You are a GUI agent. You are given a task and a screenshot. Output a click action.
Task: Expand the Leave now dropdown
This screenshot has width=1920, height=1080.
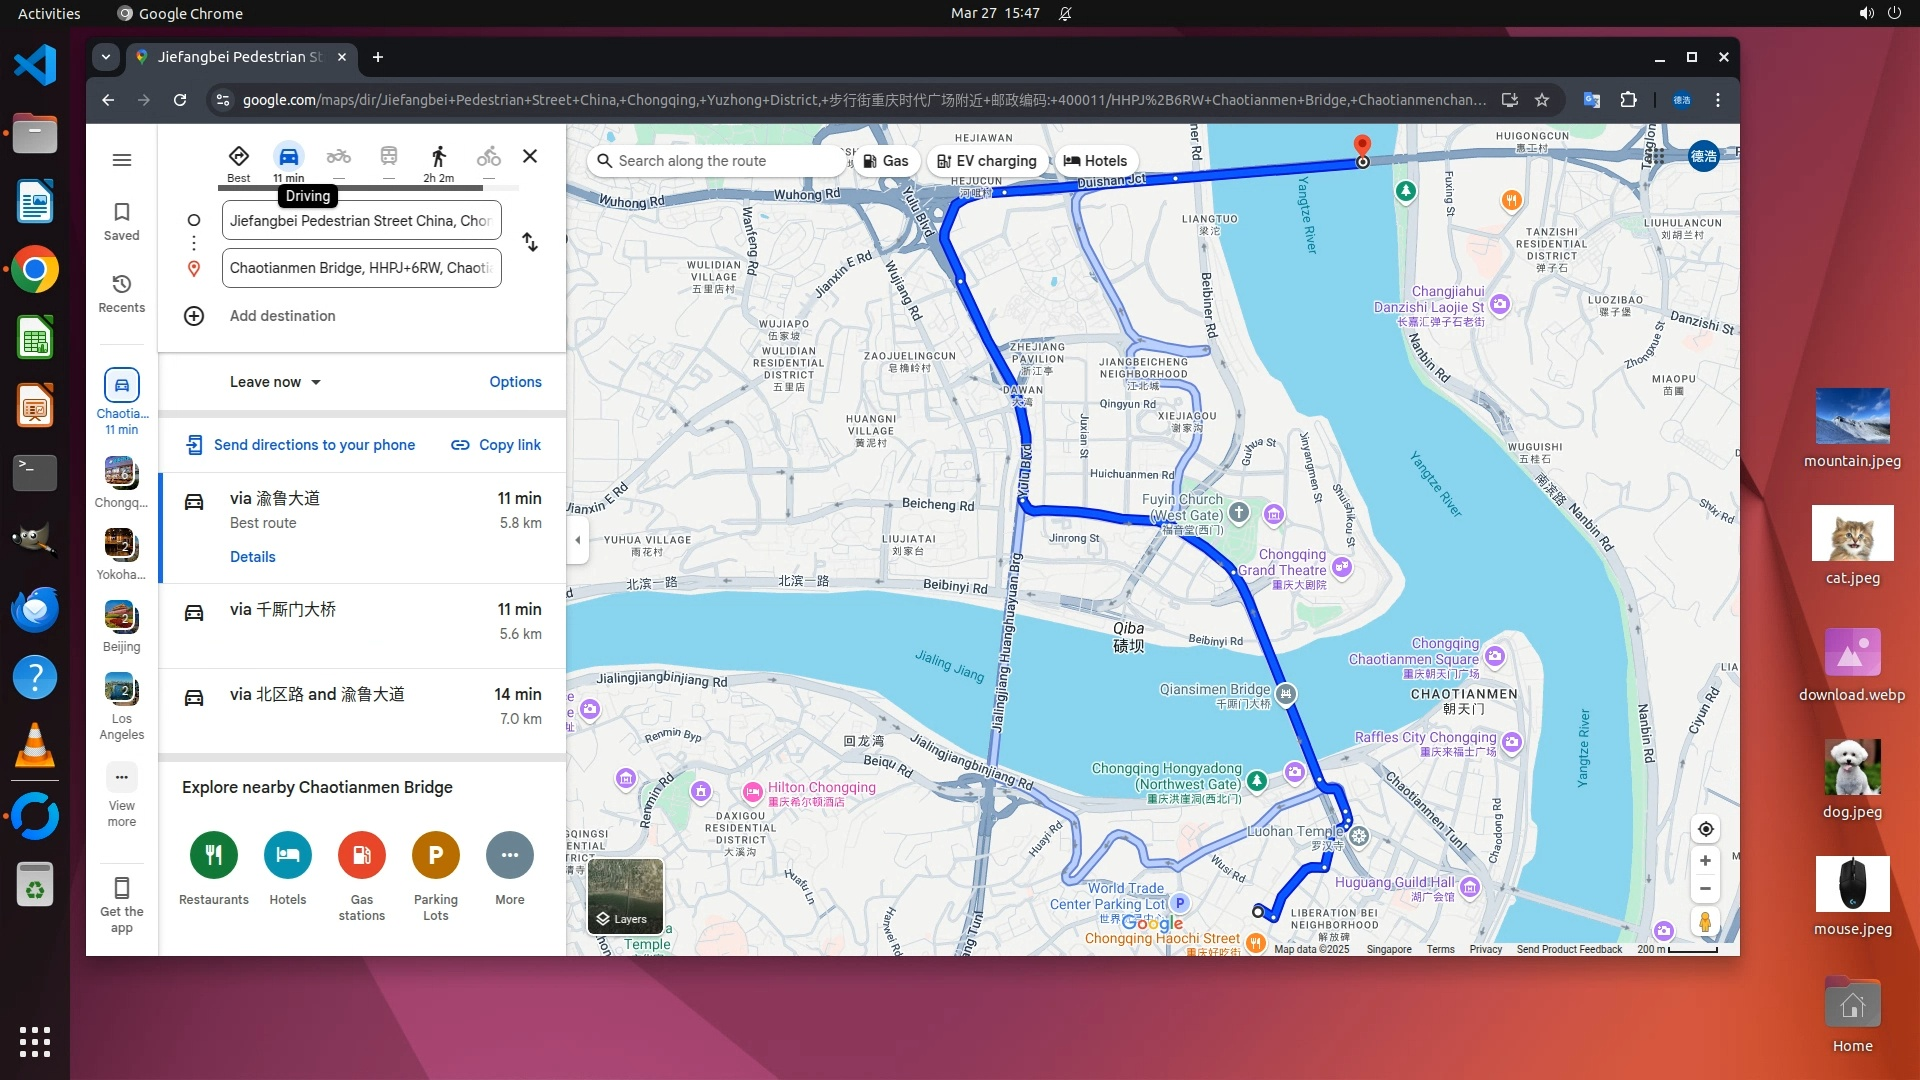(275, 382)
